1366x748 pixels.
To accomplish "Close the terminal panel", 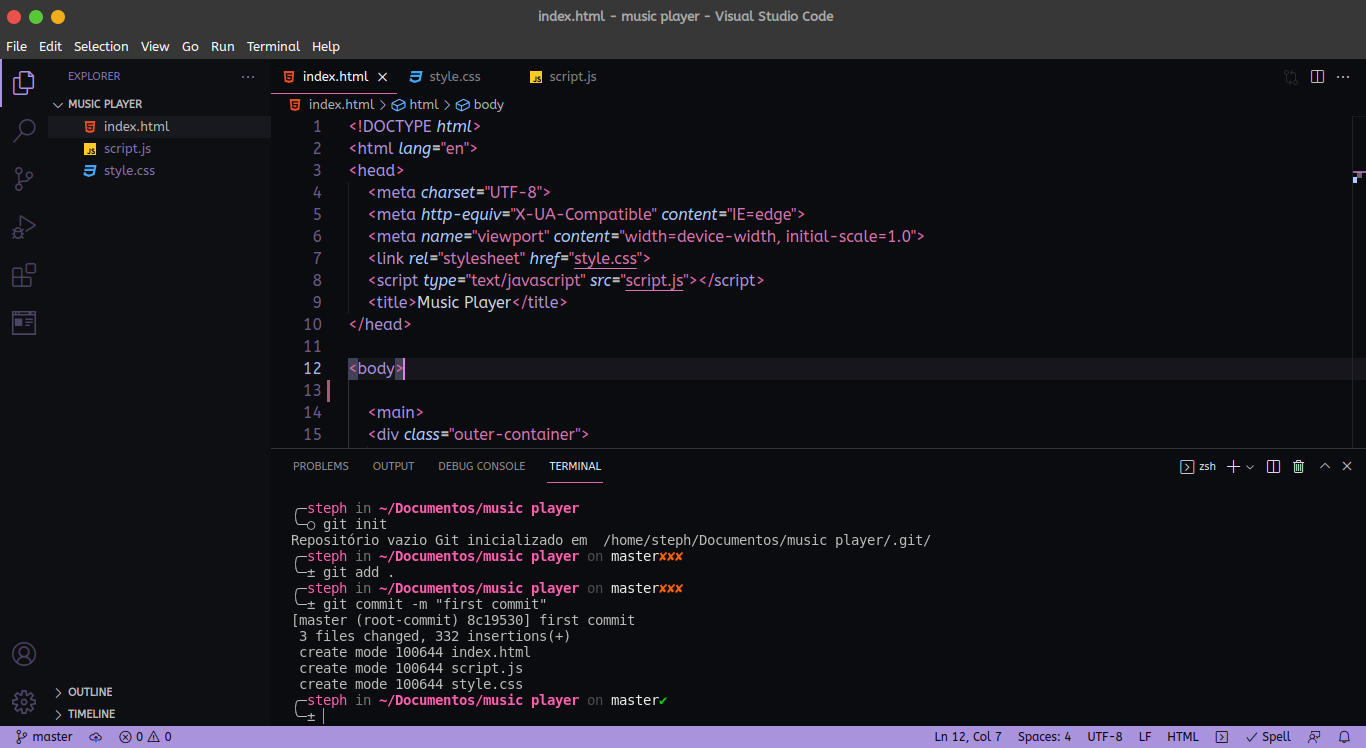I will click(1347, 466).
